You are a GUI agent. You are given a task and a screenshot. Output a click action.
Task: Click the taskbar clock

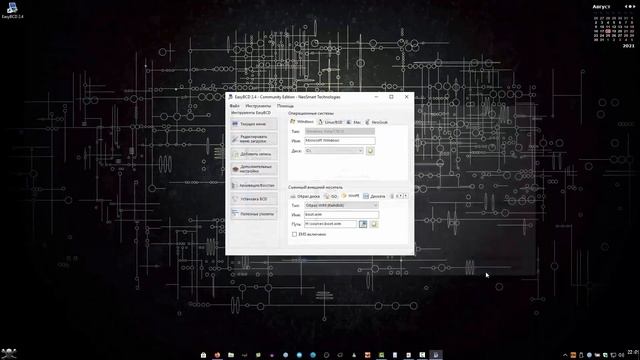point(633,352)
